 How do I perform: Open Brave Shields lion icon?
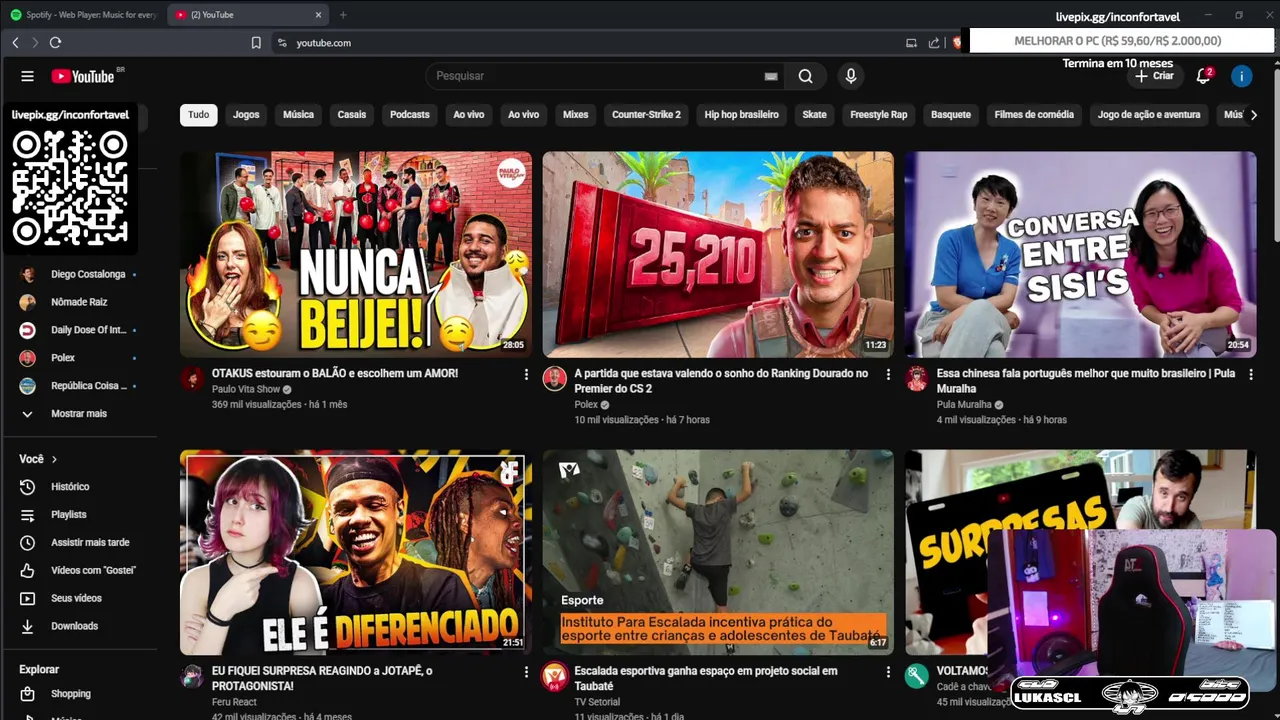pos(957,43)
